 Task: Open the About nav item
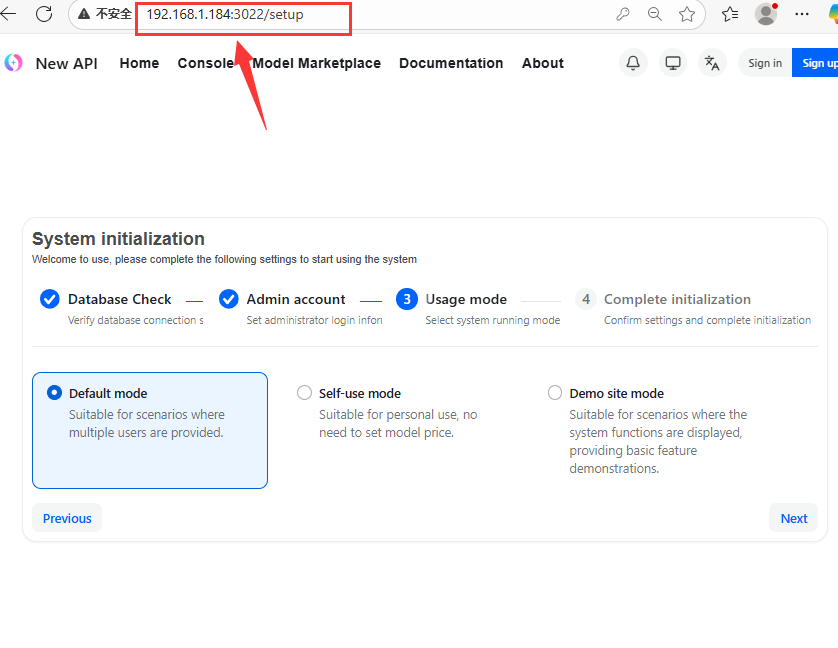point(542,63)
